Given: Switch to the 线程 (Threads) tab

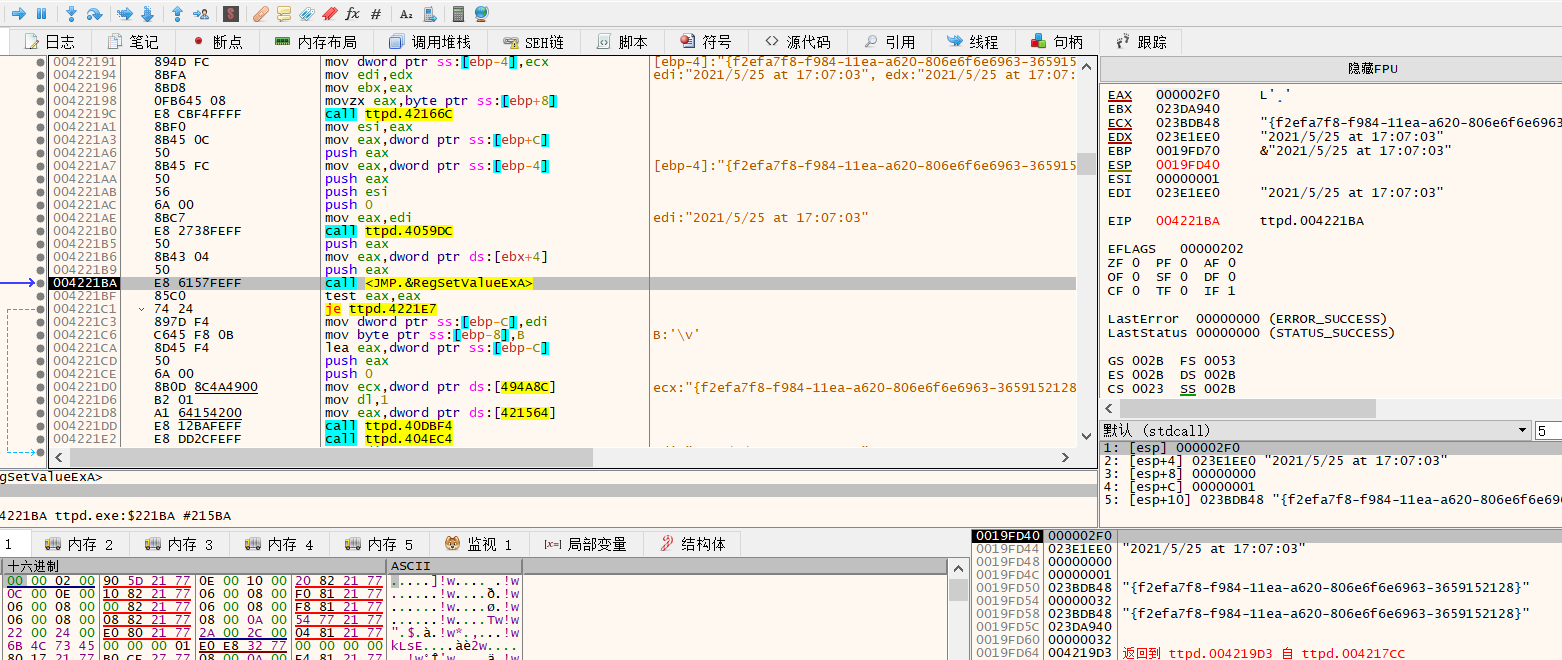Looking at the screenshot, I should pyautogui.click(x=973, y=42).
